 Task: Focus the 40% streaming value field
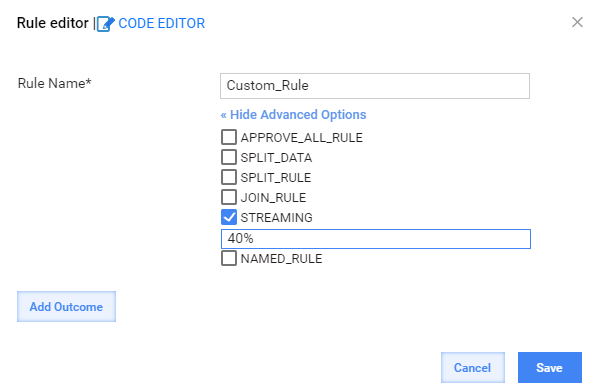click(x=376, y=239)
